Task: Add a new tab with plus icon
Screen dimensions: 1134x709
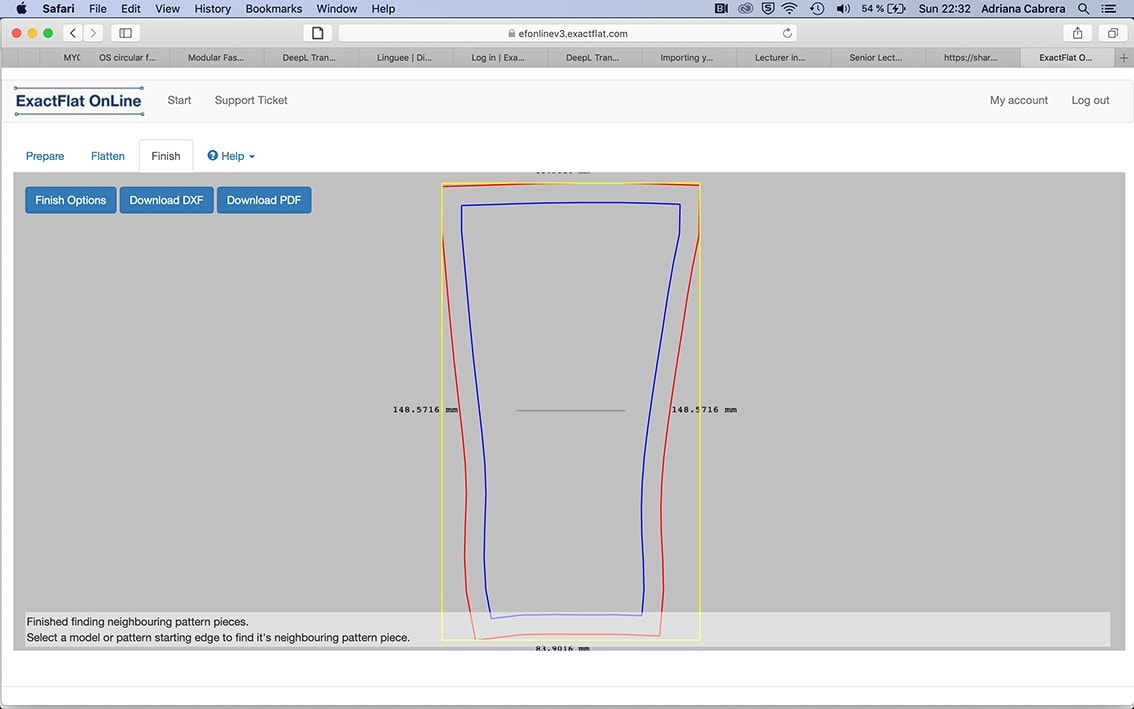Action: pyautogui.click(x=1124, y=58)
